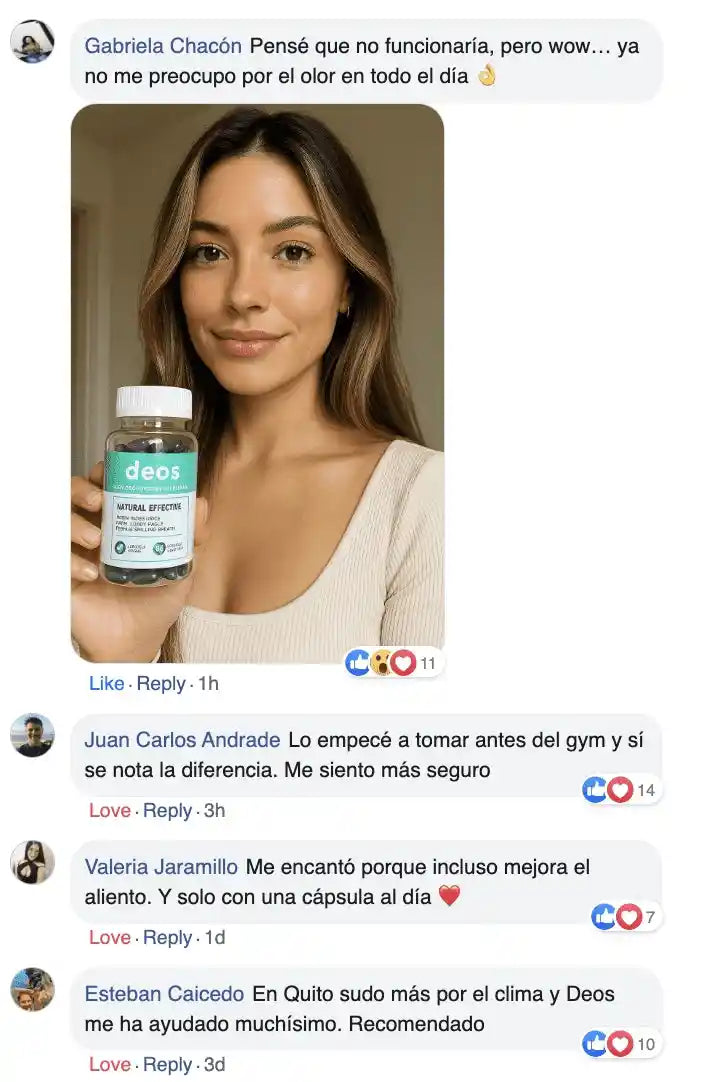
Task: Toggle Love on Juan Carlos Andrade's comment
Action: (x=110, y=810)
